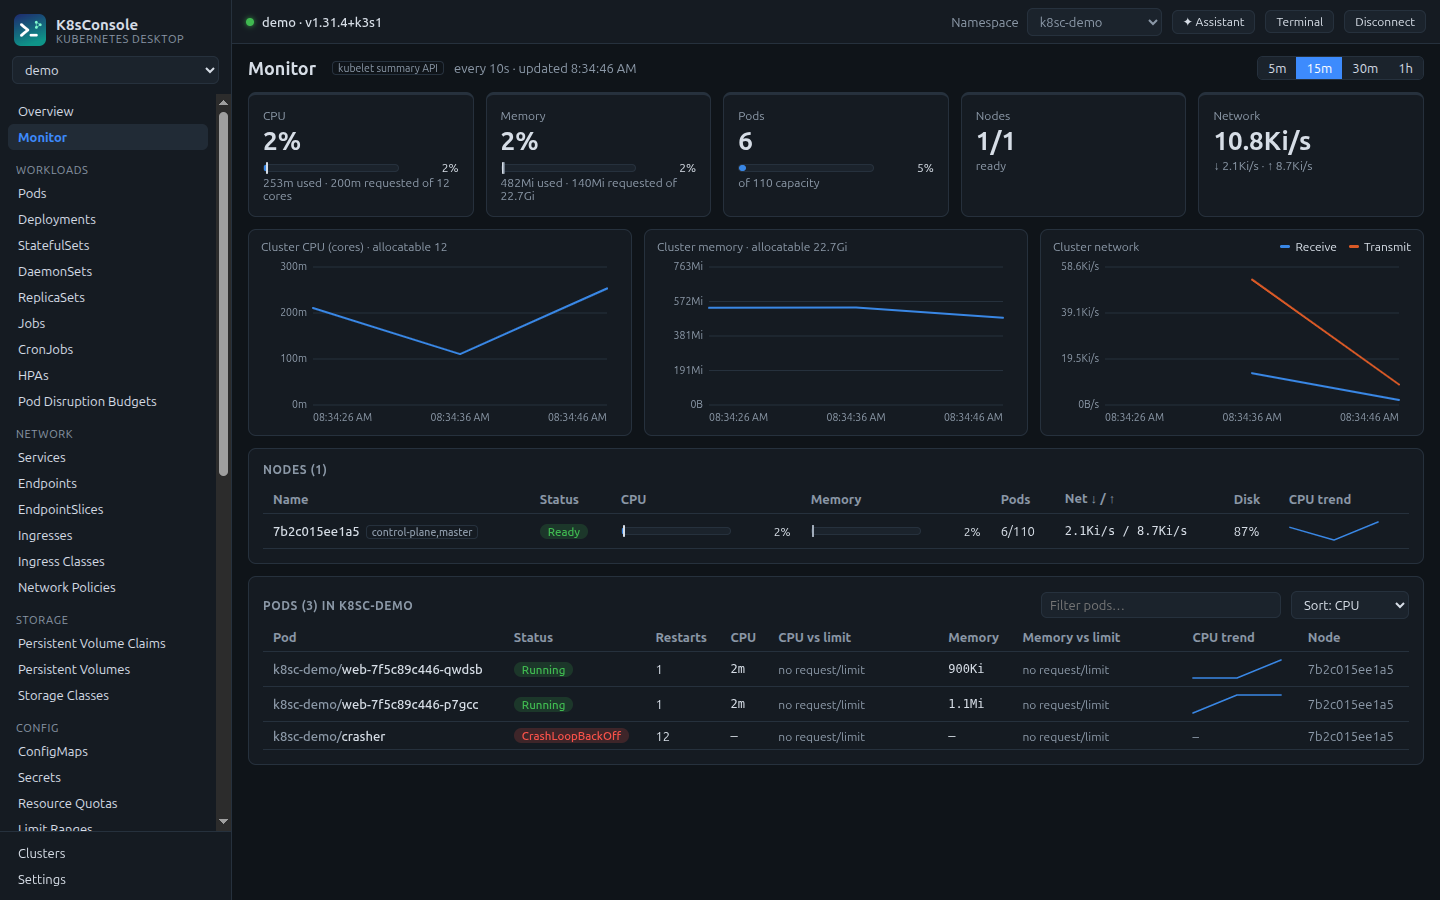Click the Pods capacity bar in the Pods card
Image resolution: width=1440 pixels, height=900 pixels.
point(806,168)
